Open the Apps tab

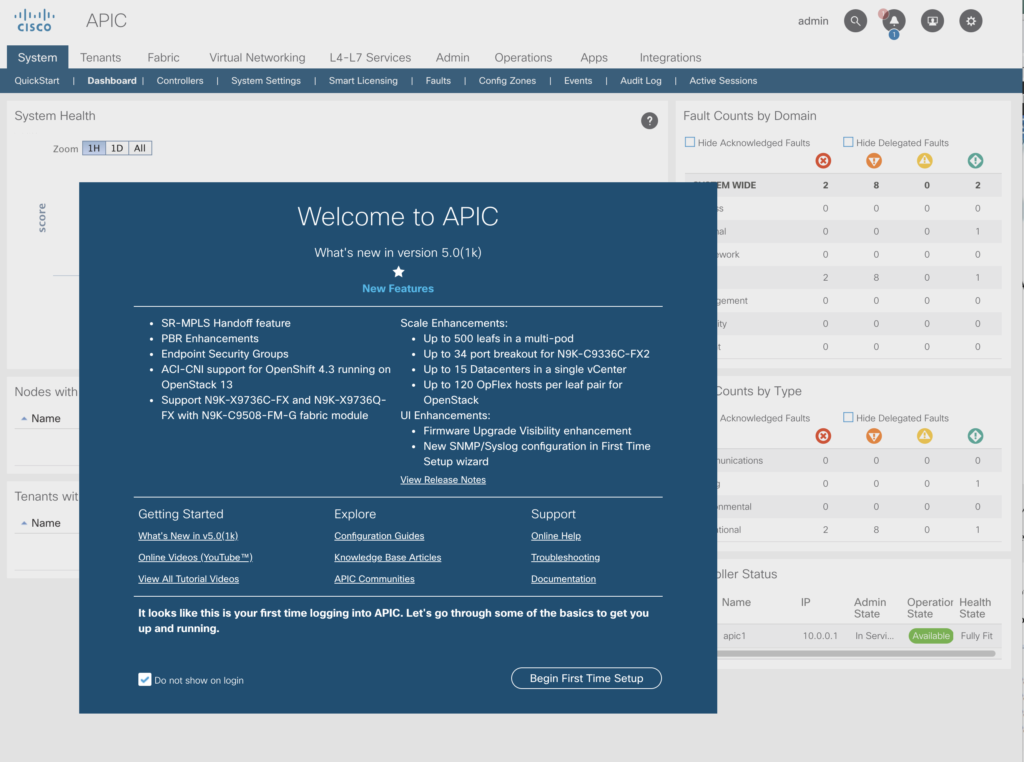(x=594, y=57)
